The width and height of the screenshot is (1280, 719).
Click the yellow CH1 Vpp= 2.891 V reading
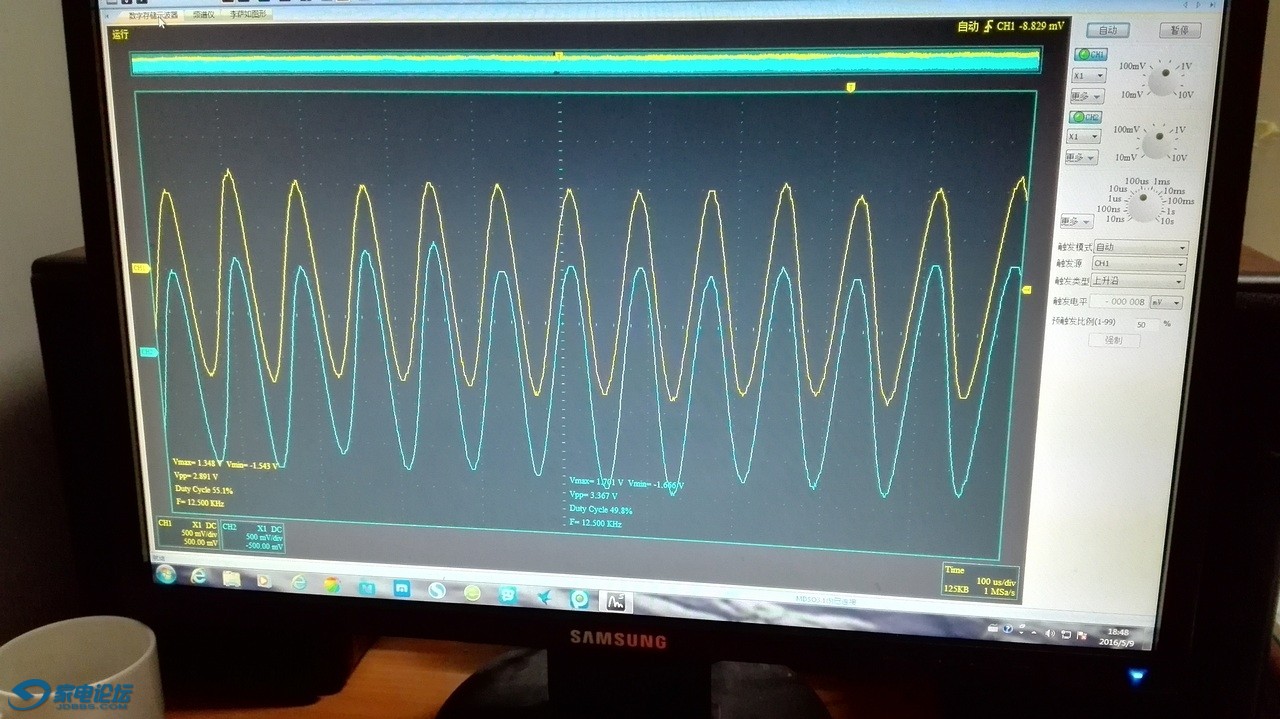(195, 477)
